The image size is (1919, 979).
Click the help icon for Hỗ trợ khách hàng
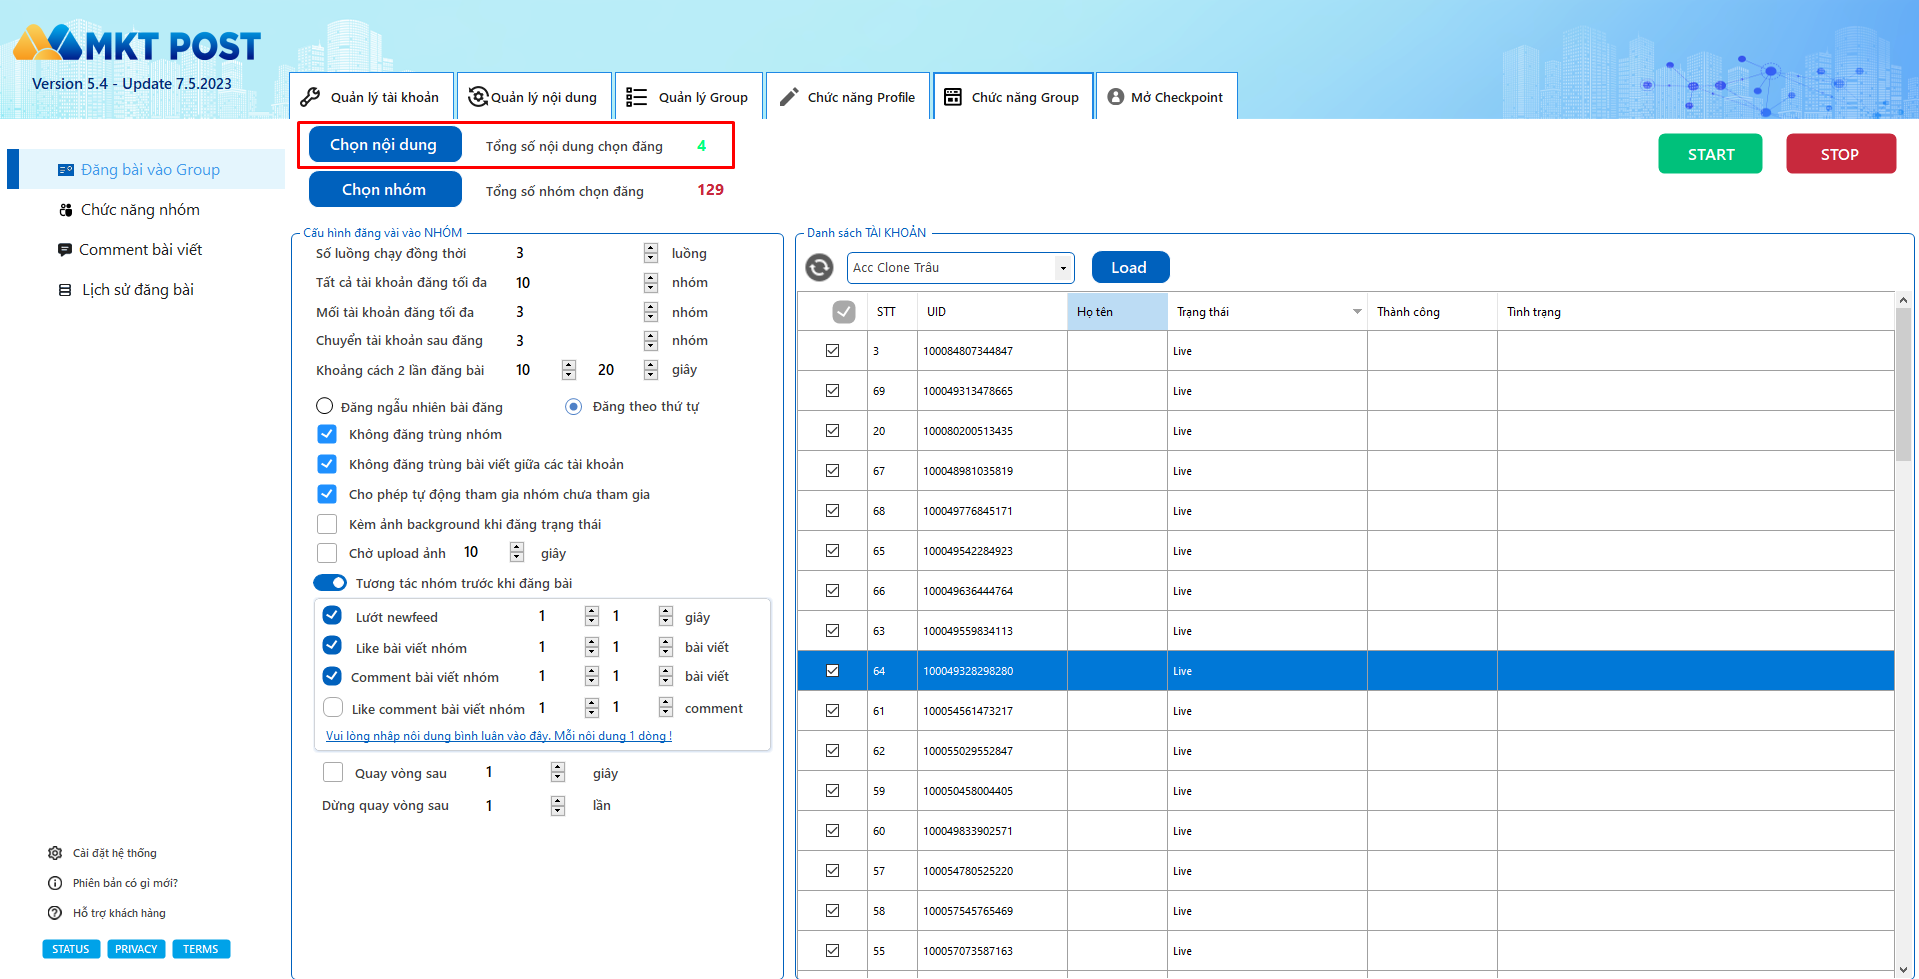pyautogui.click(x=55, y=913)
